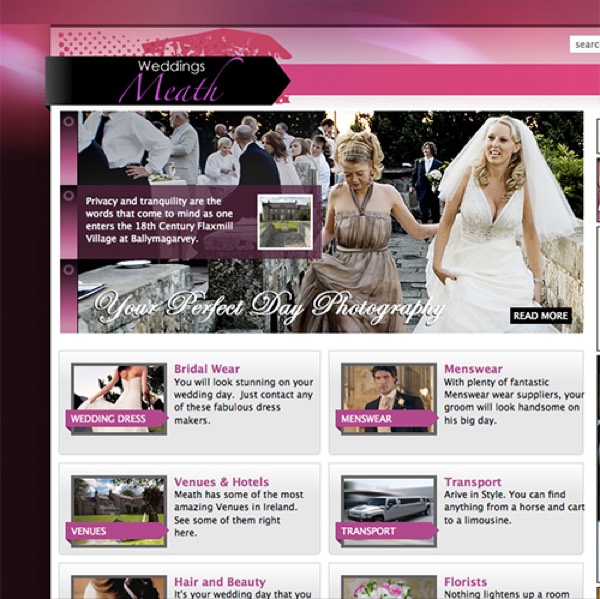The width and height of the screenshot is (600, 599).
Task: Click the MENSWEAR ribbon label
Action: [x=386, y=418]
